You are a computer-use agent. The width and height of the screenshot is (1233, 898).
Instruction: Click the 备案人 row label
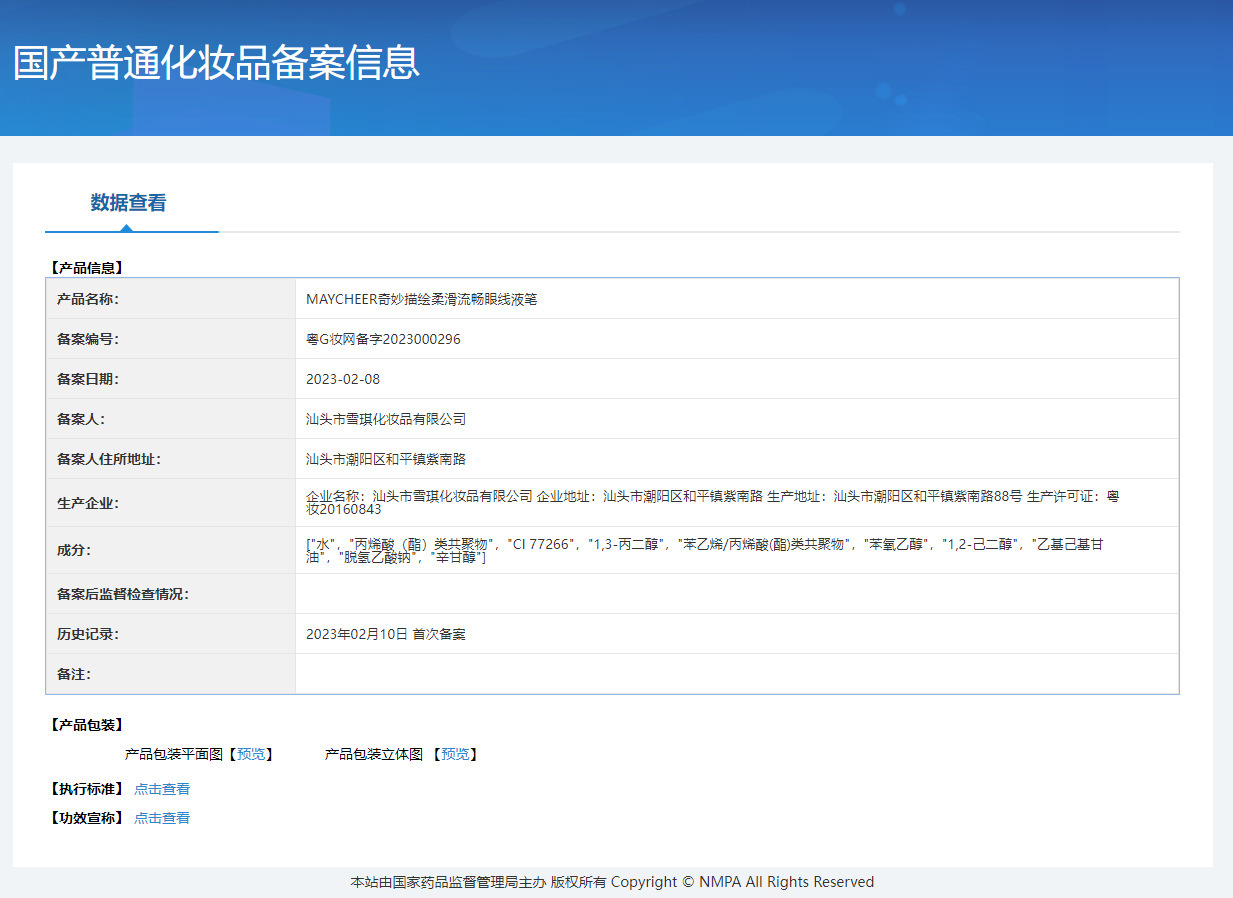point(81,419)
